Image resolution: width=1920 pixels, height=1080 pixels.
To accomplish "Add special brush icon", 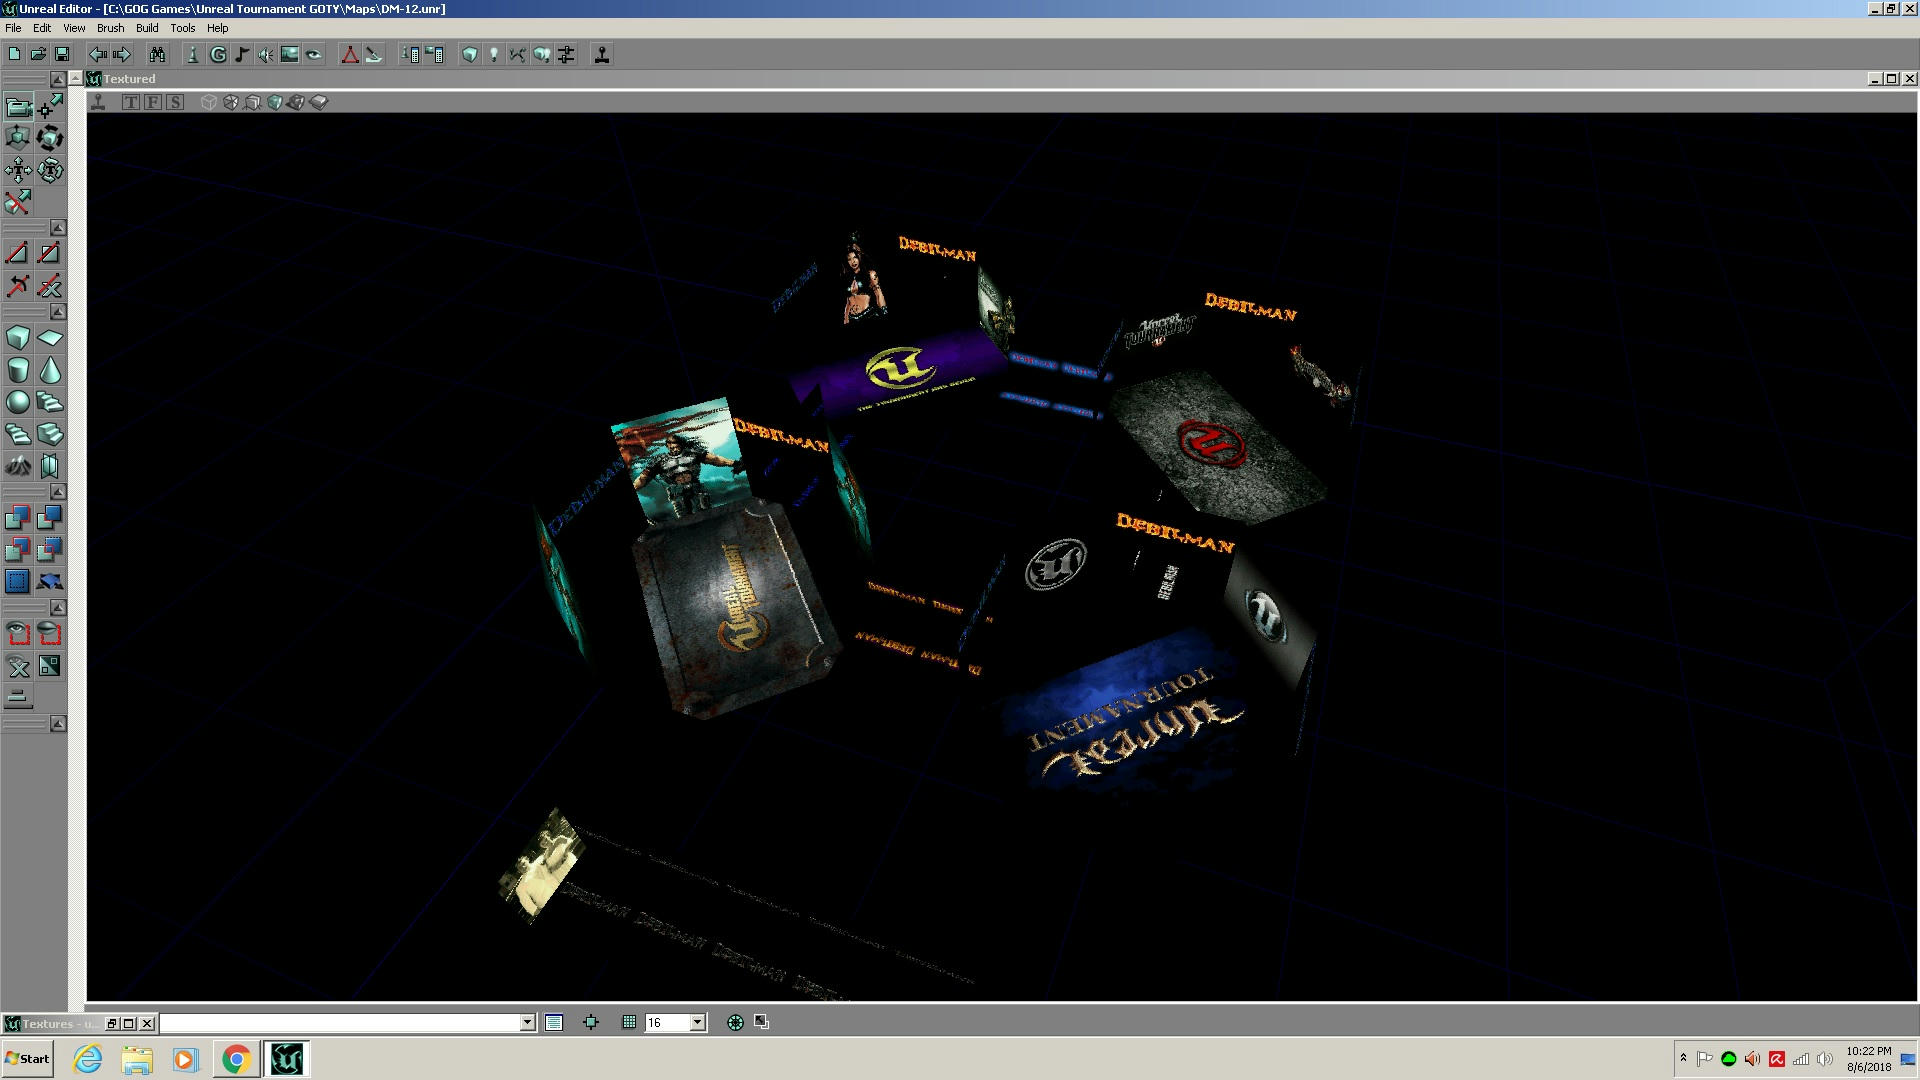I will click(x=18, y=581).
